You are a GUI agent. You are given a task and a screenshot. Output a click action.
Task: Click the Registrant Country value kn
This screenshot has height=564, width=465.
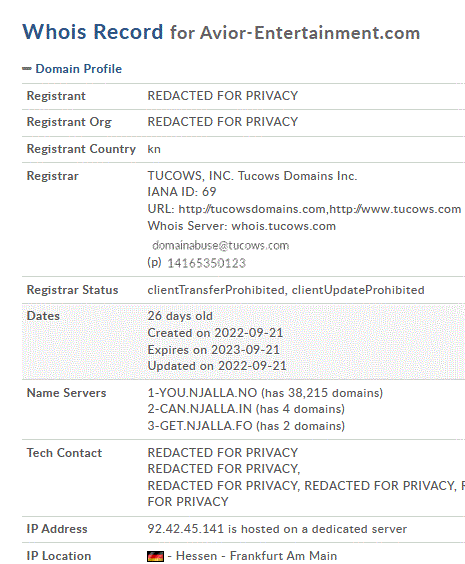click(154, 149)
